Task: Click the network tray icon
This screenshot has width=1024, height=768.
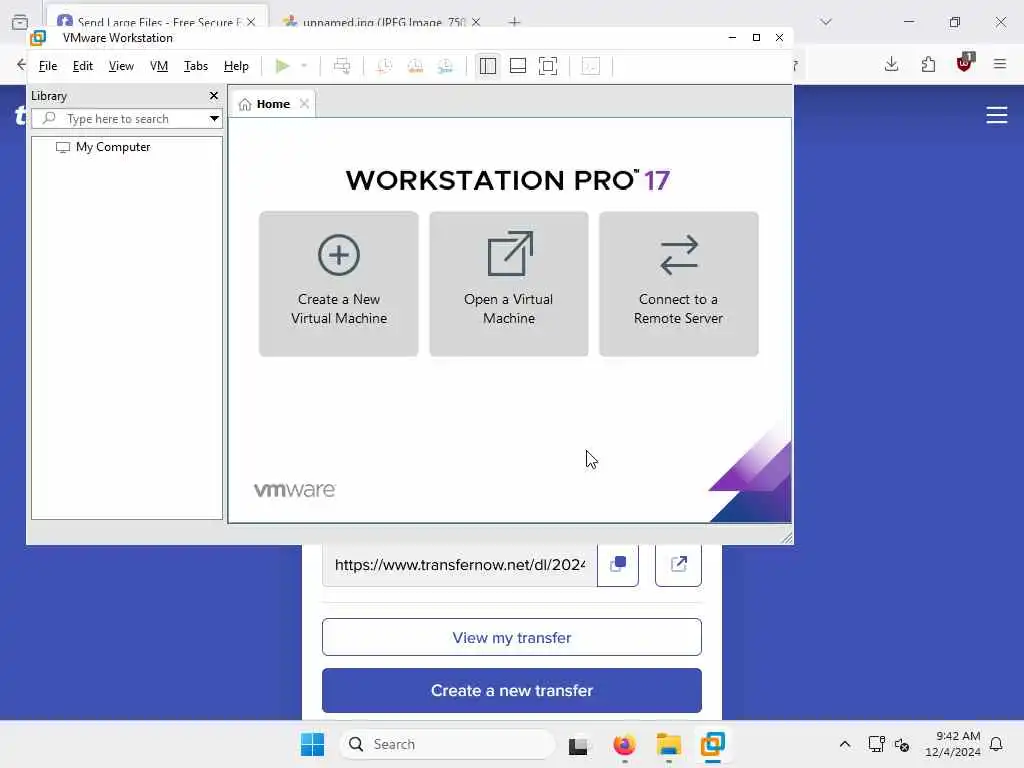Action: [x=876, y=744]
